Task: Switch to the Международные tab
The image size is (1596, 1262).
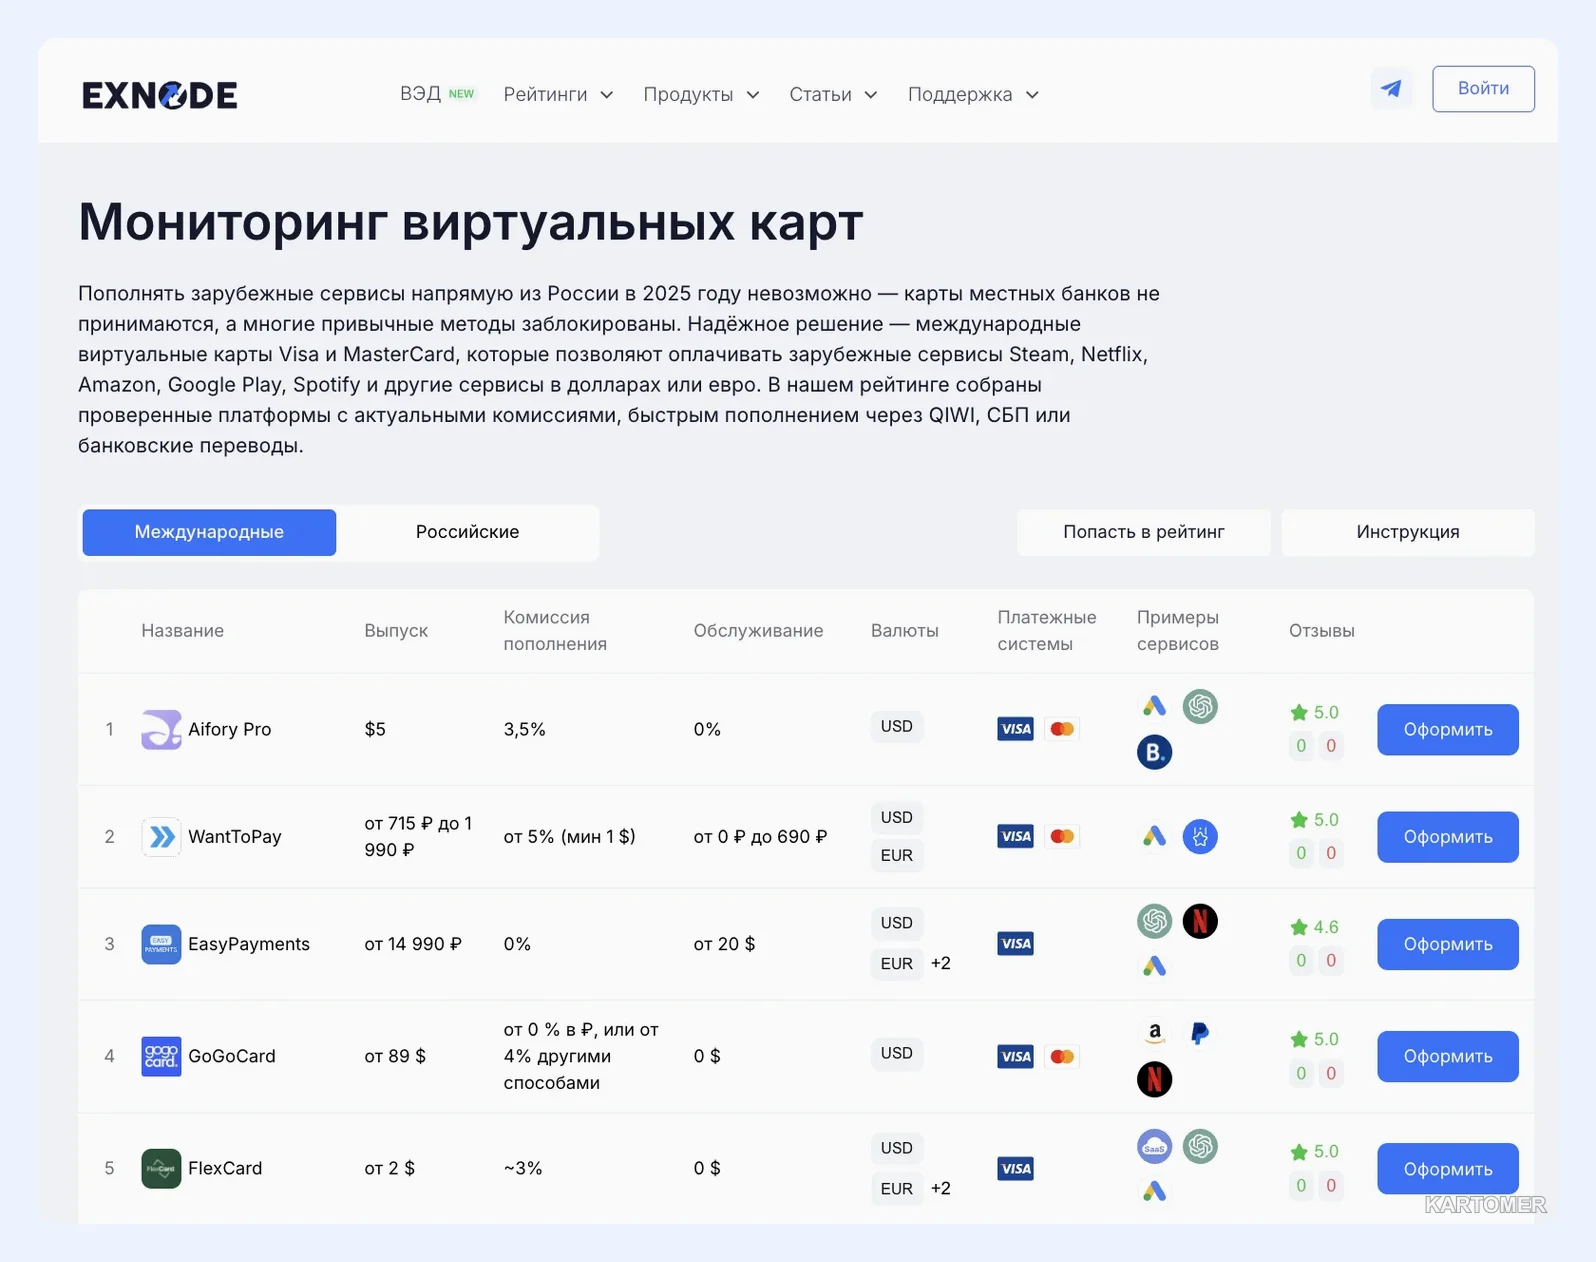Action: pos(209,532)
